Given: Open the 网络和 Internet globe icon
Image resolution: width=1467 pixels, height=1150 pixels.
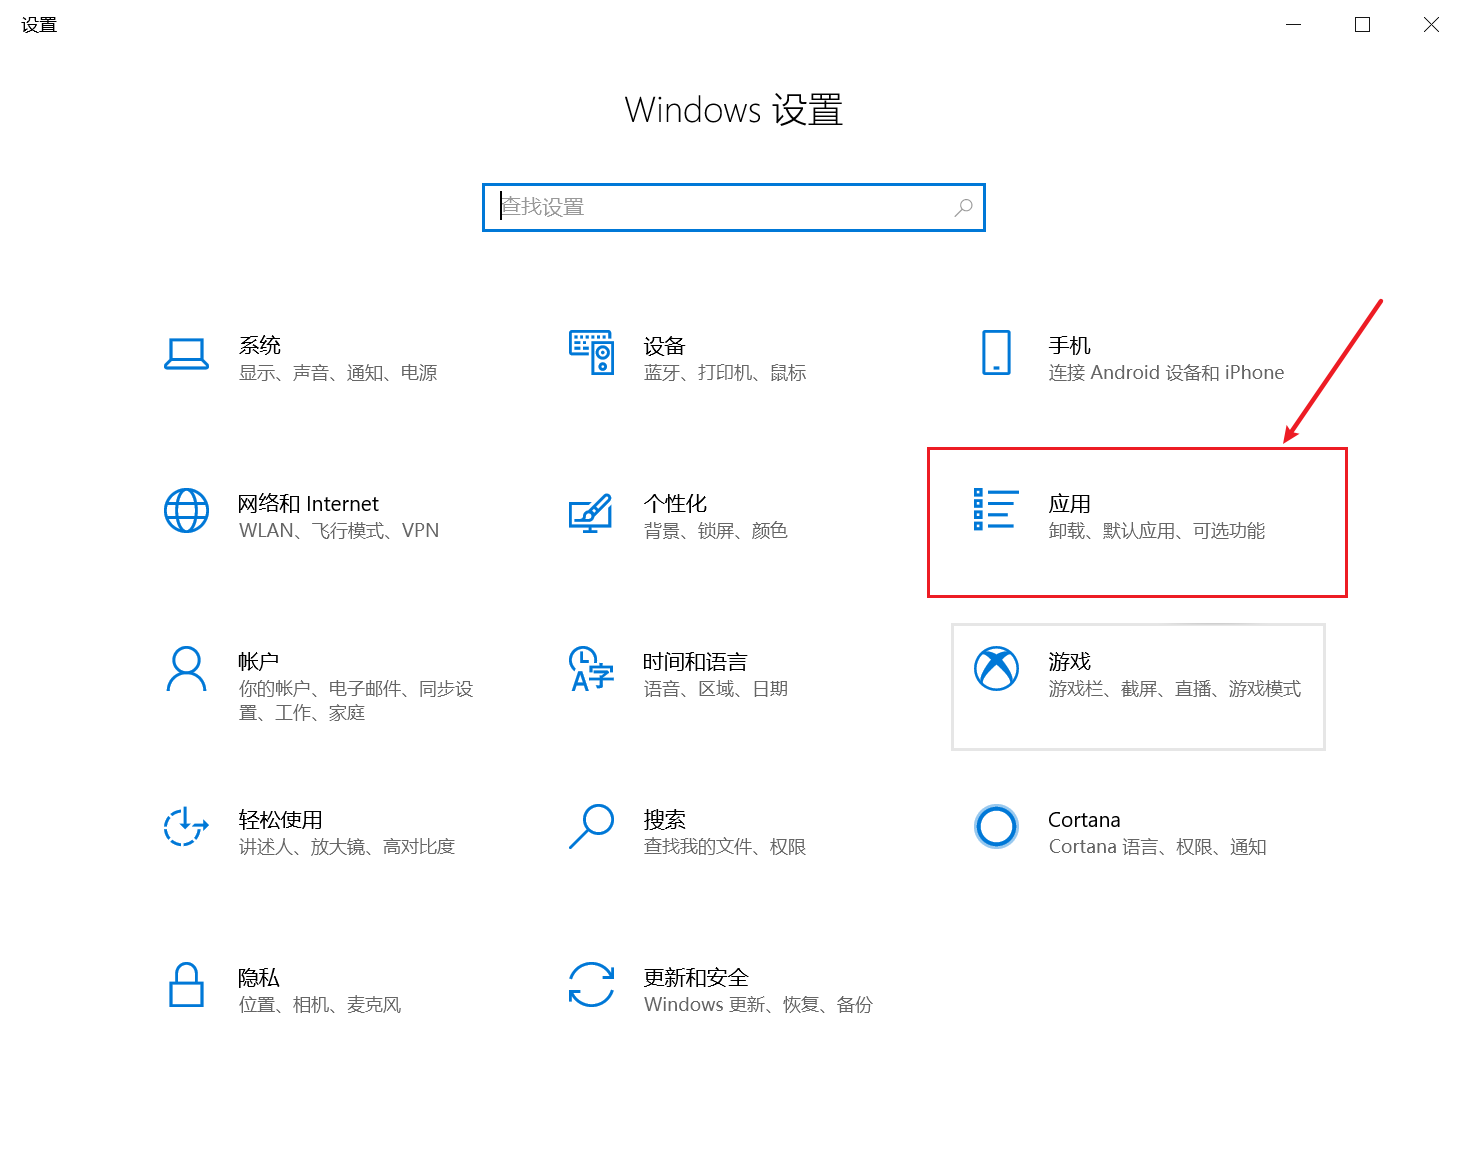Looking at the screenshot, I should (x=186, y=510).
